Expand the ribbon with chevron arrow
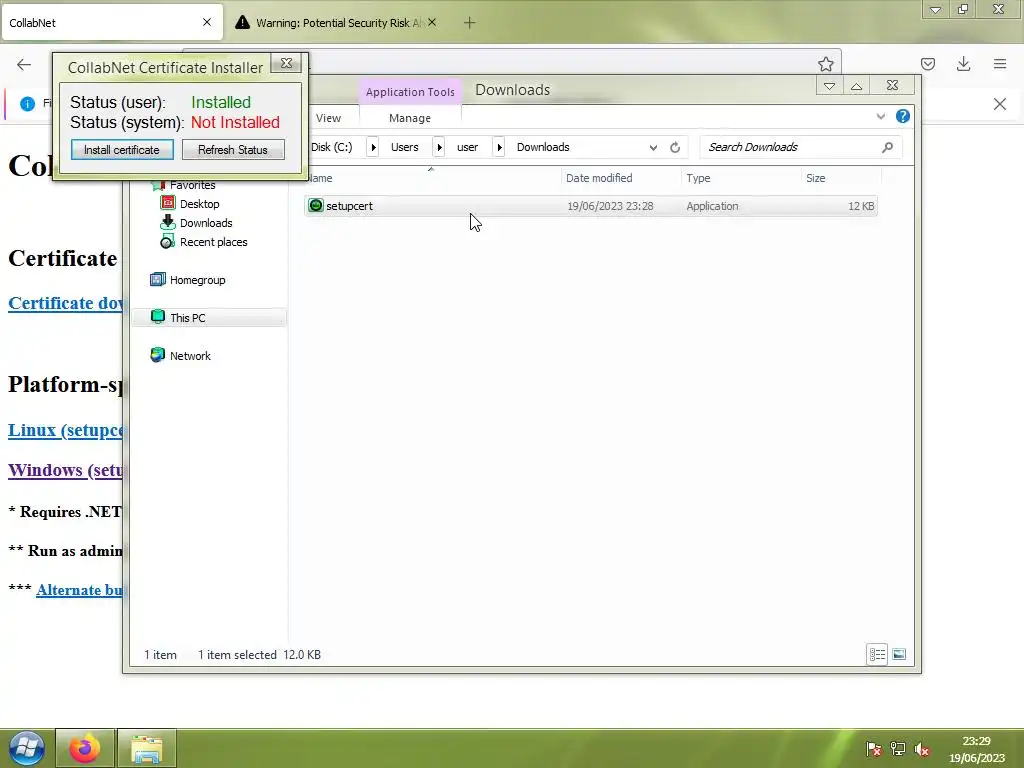Viewport: 1024px width, 768px height. tap(880, 116)
